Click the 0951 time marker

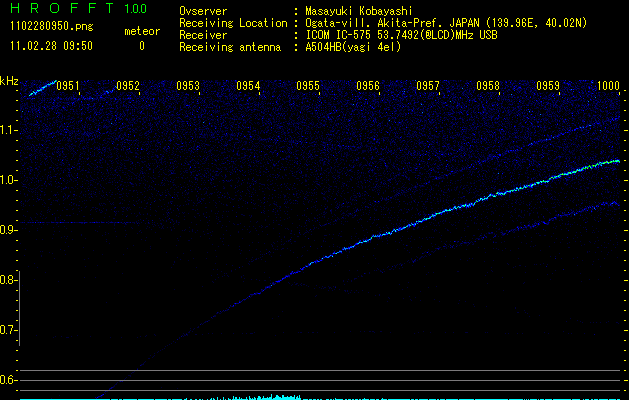[68, 86]
